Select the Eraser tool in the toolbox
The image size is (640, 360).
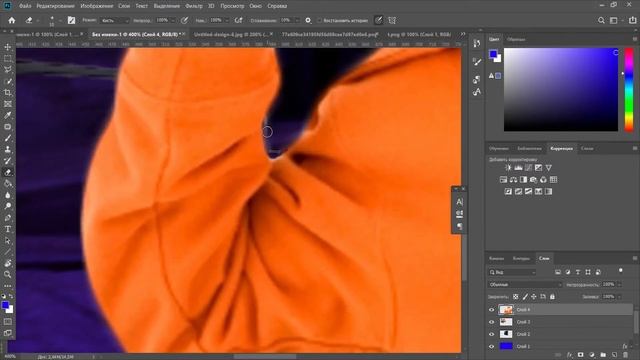coord(8,172)
